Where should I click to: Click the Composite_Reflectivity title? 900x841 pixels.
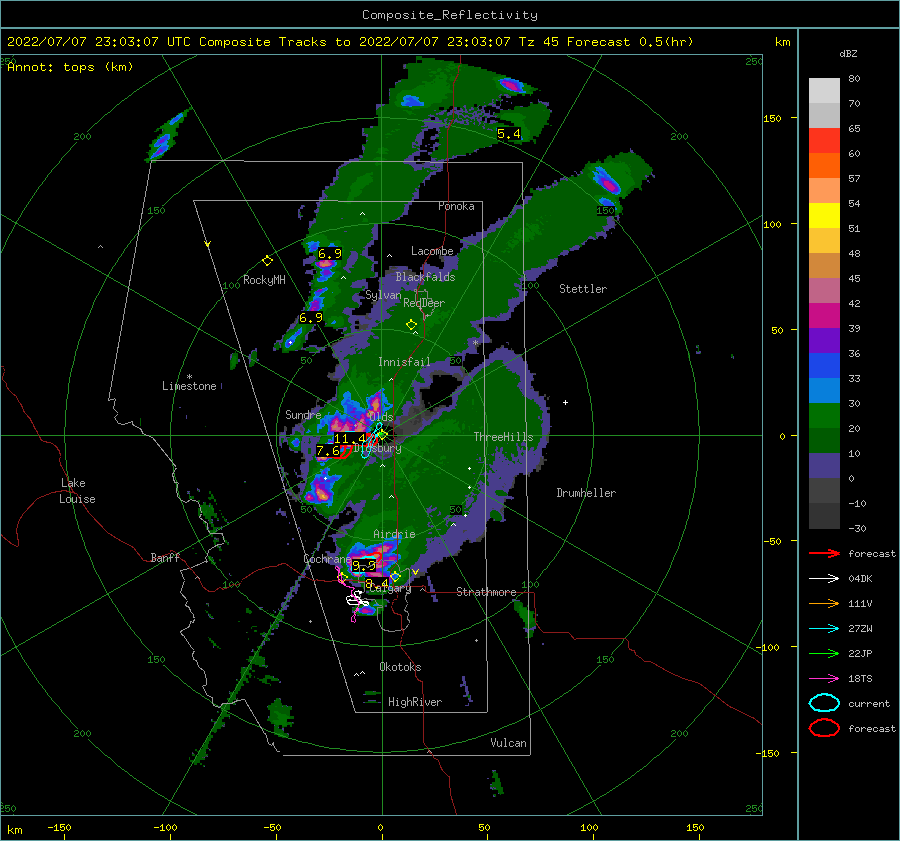(450, 15)
